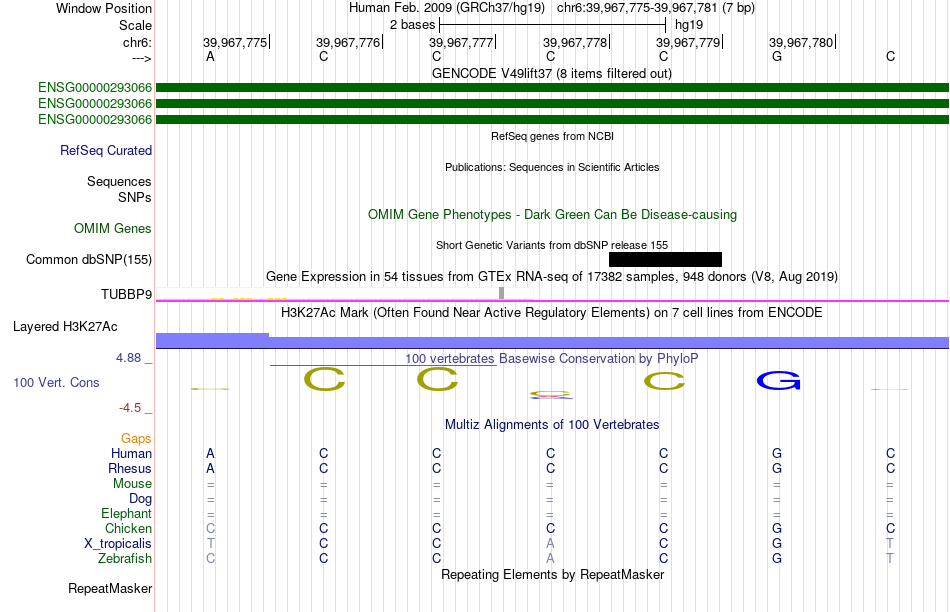The width and height of the screenshot is (950, 612).
Task: Click the Window Position track label
Action: click(104, 8)
